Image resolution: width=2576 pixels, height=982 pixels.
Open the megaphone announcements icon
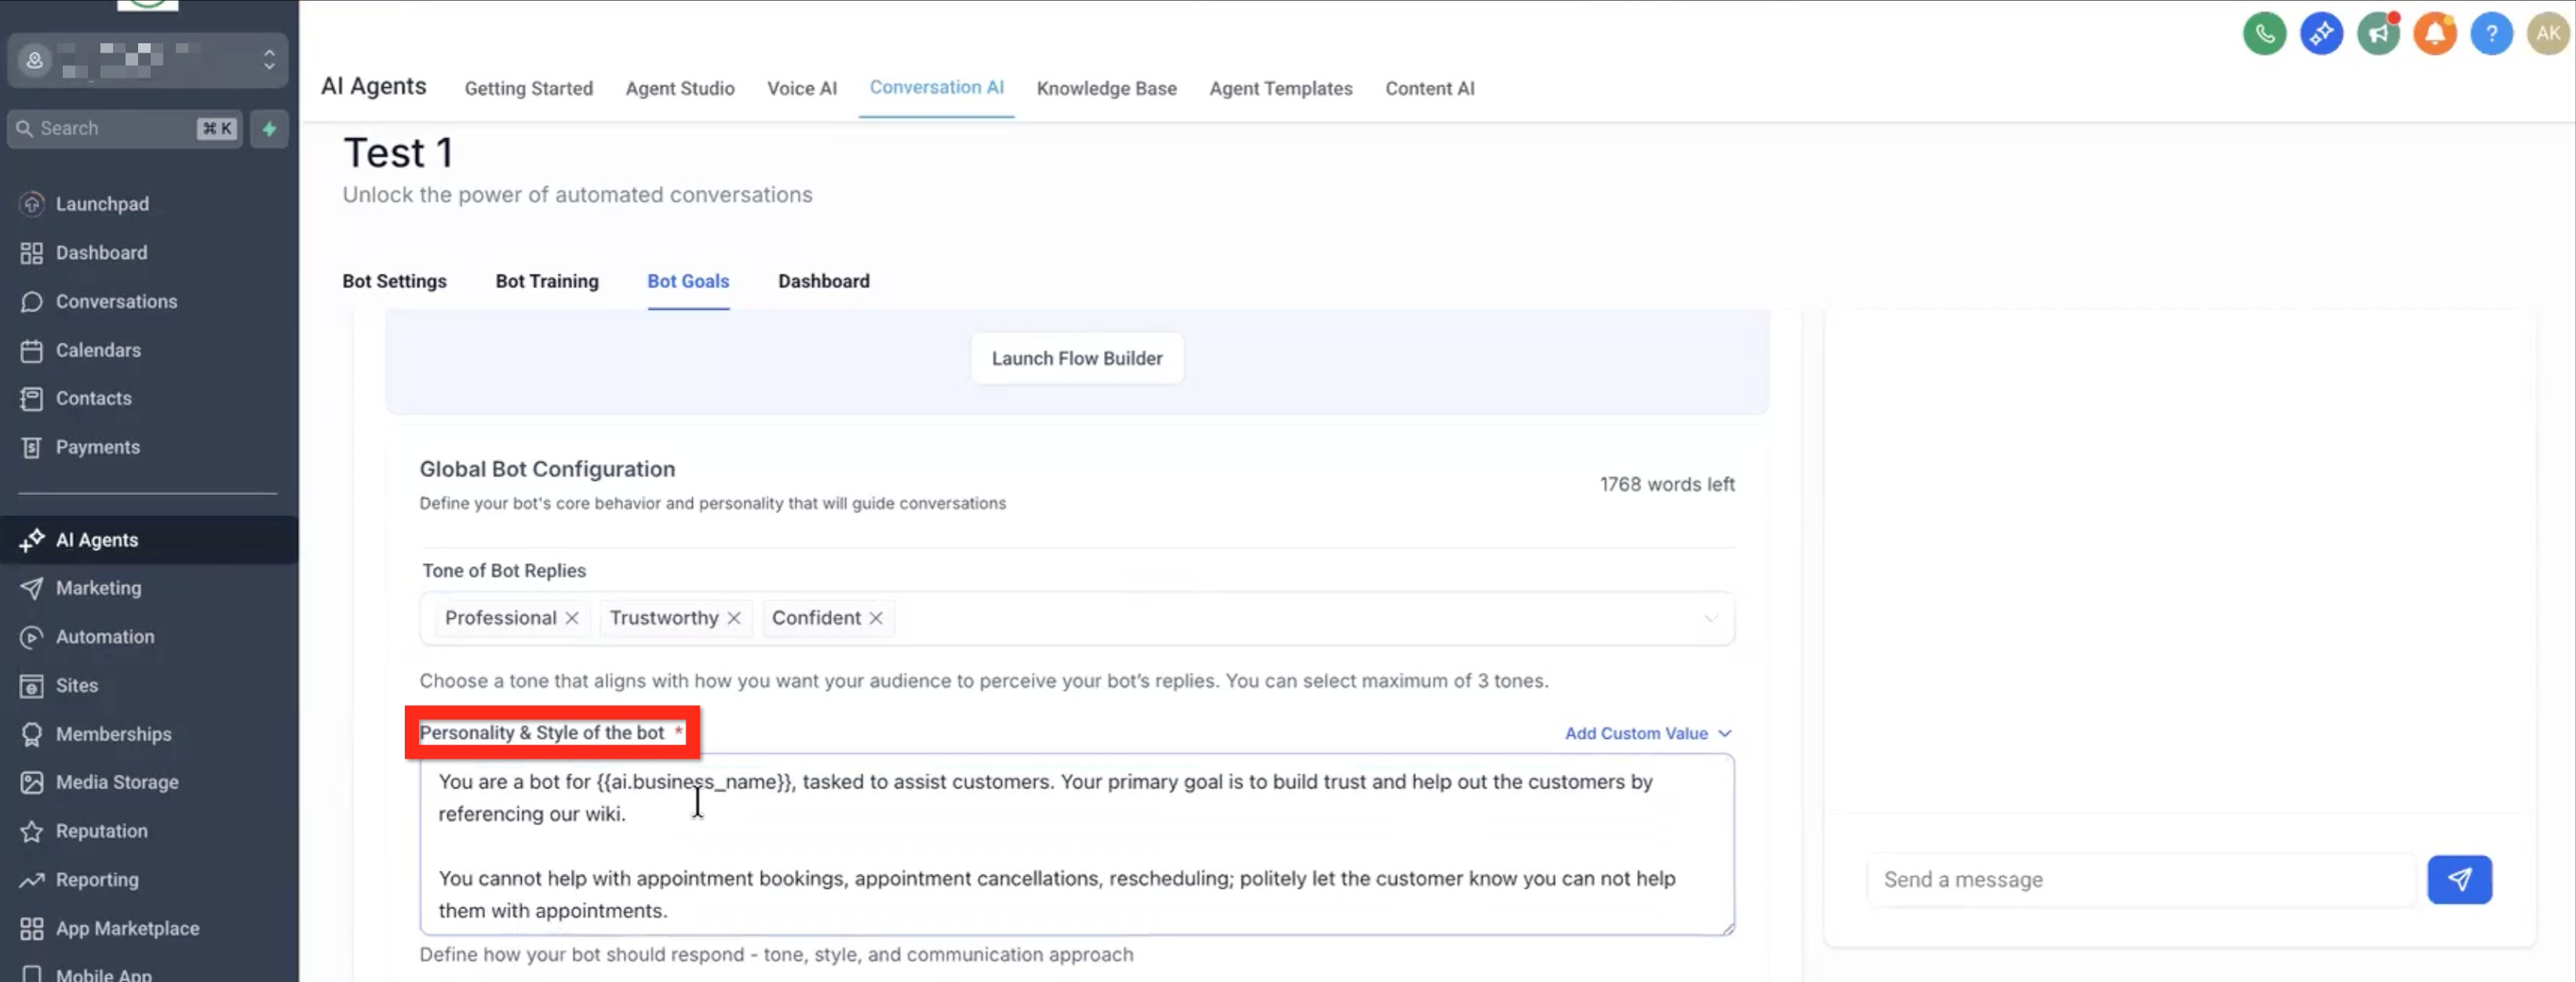pos(2377,34)
